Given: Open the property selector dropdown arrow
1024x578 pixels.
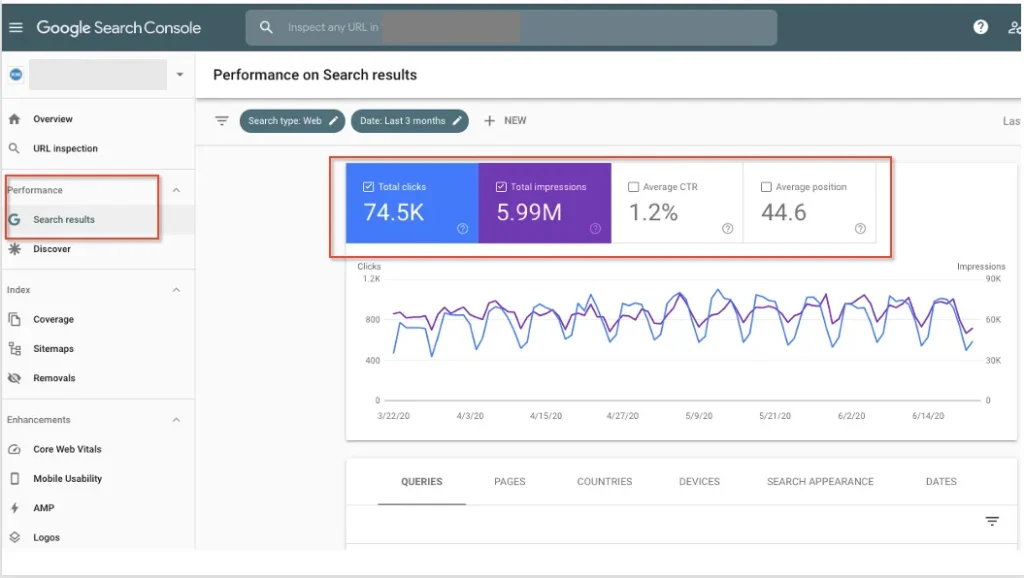Looking at the screenshot, I should click(180, 74).
